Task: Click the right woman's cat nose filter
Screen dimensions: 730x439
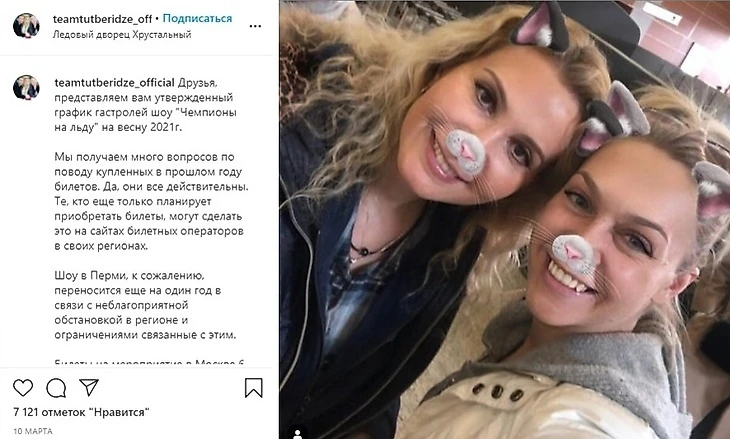Action: (x=573, y=254)
